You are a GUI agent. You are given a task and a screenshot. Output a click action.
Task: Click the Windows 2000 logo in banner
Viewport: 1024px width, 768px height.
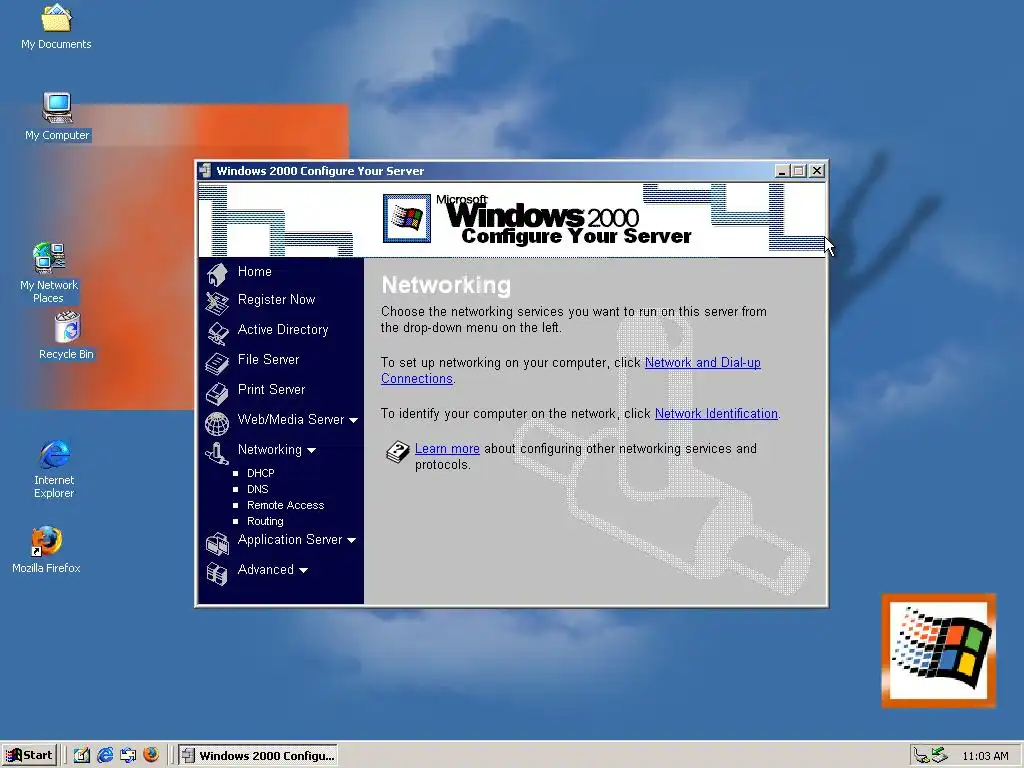(x=407, y=218)
